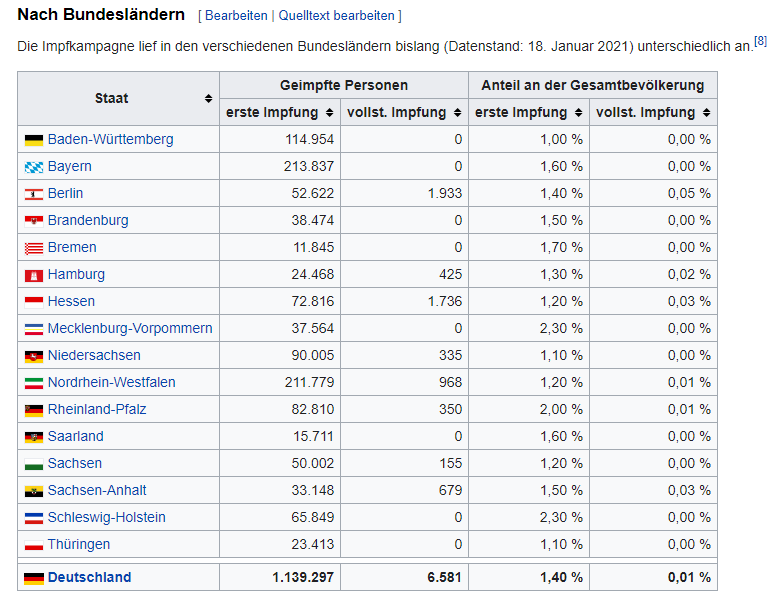Click the Hamburg flag icon
The height and width of the screenshot is (606, 783).
tap(34, 275)
